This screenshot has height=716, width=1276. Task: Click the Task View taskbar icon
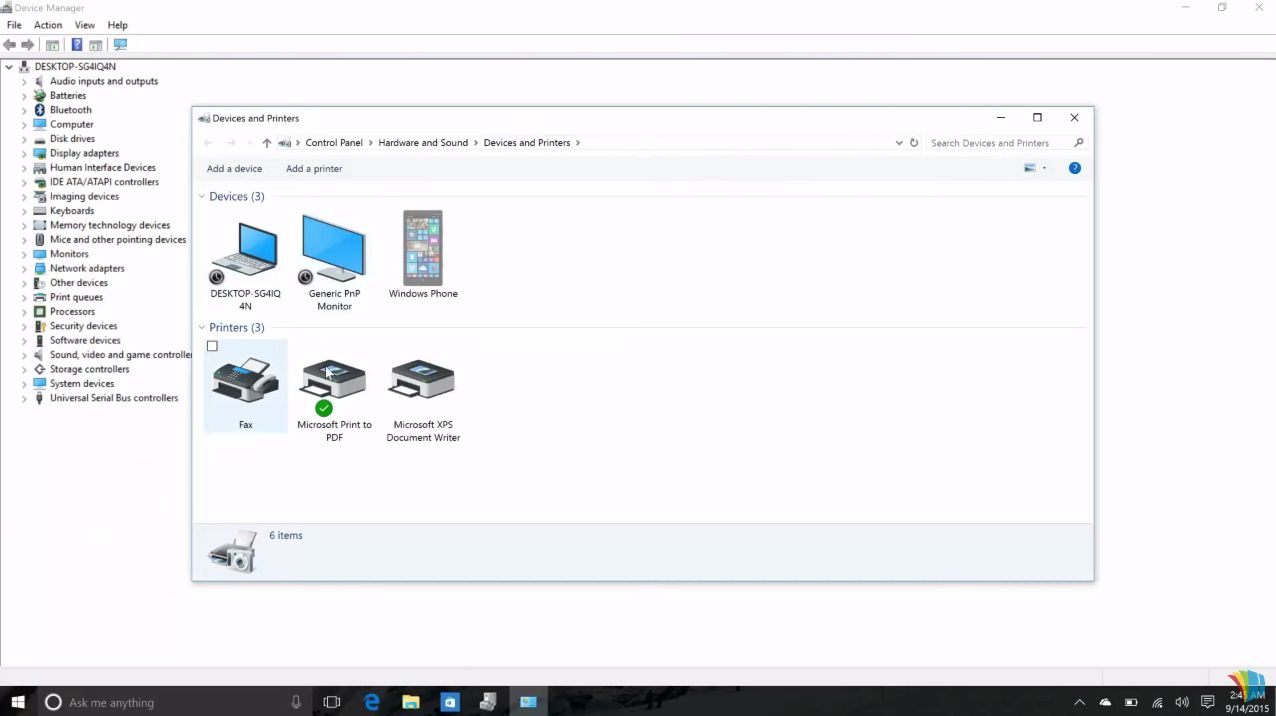(x=332, y=702)
